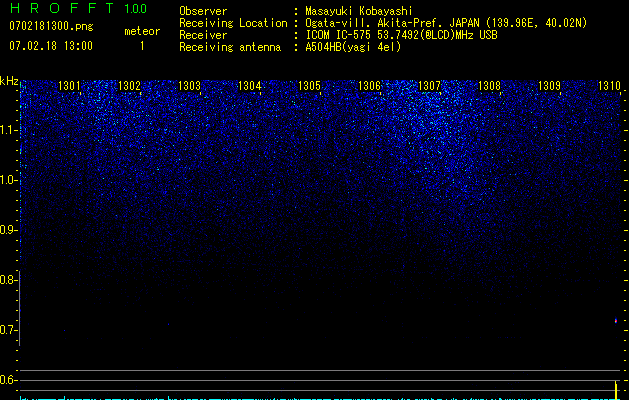The width and height of the screenshot is (629, 400).
Task: Click the meteor count value 1
Action: click(142, 46)
